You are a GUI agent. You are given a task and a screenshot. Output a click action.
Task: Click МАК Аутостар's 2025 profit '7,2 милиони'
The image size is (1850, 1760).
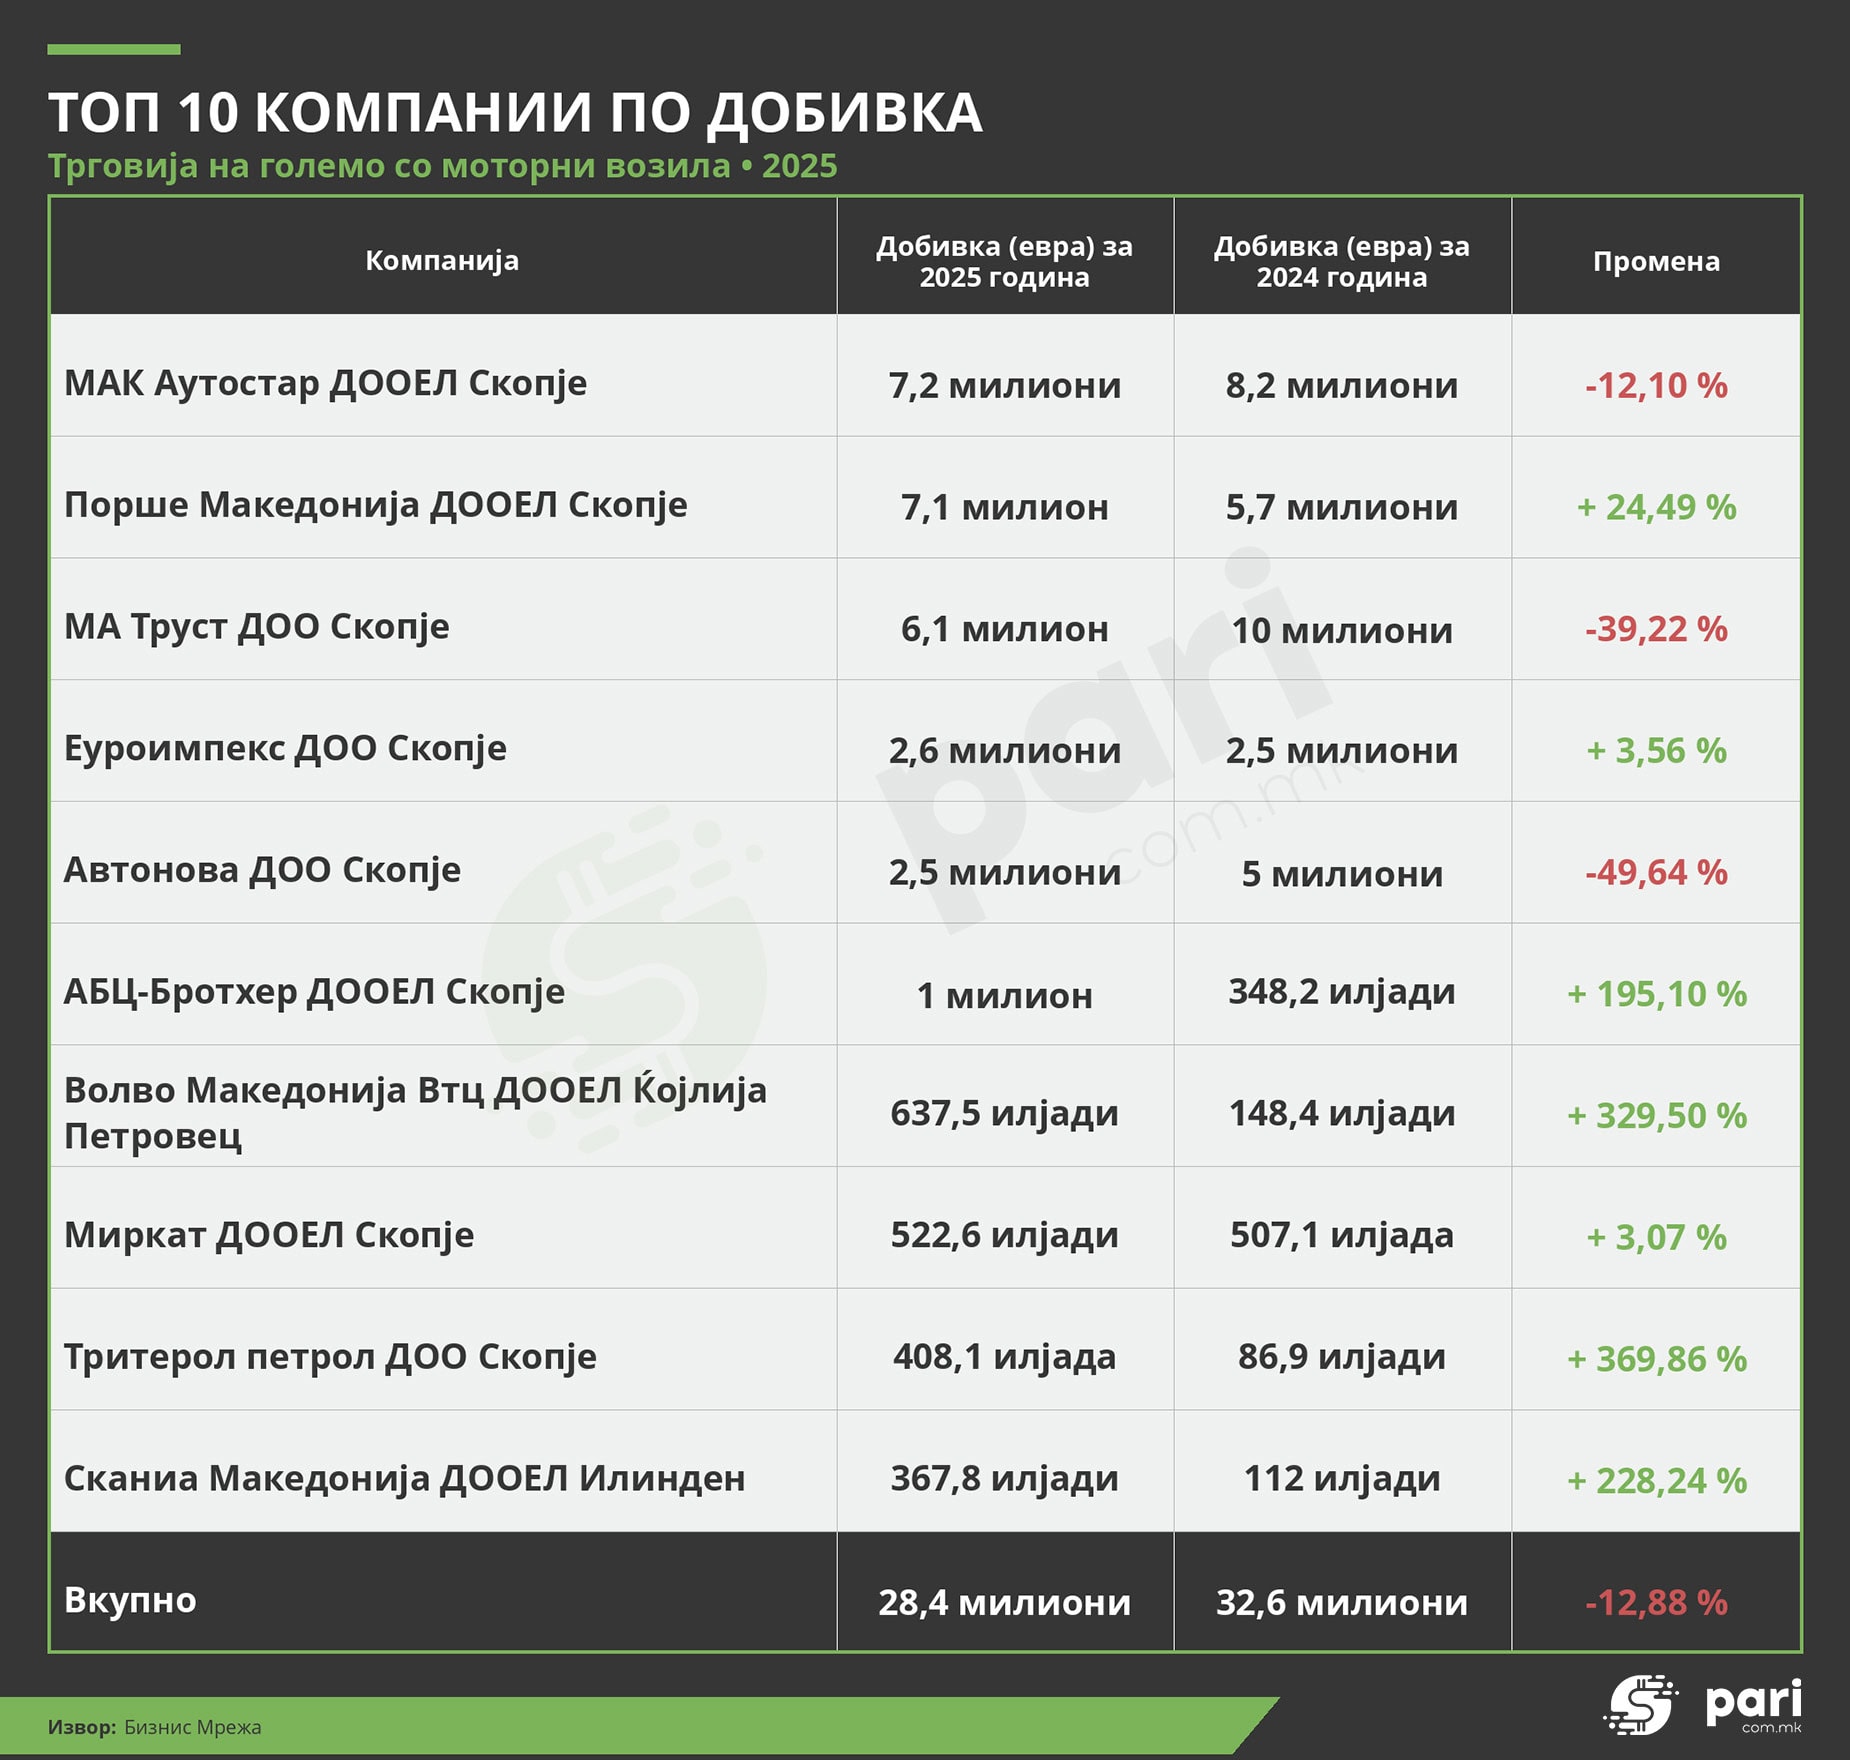coord(1005,385)
